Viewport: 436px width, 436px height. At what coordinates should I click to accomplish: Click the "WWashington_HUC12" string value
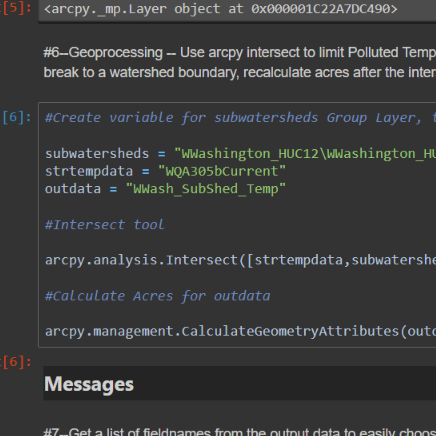tap(305, 154)
